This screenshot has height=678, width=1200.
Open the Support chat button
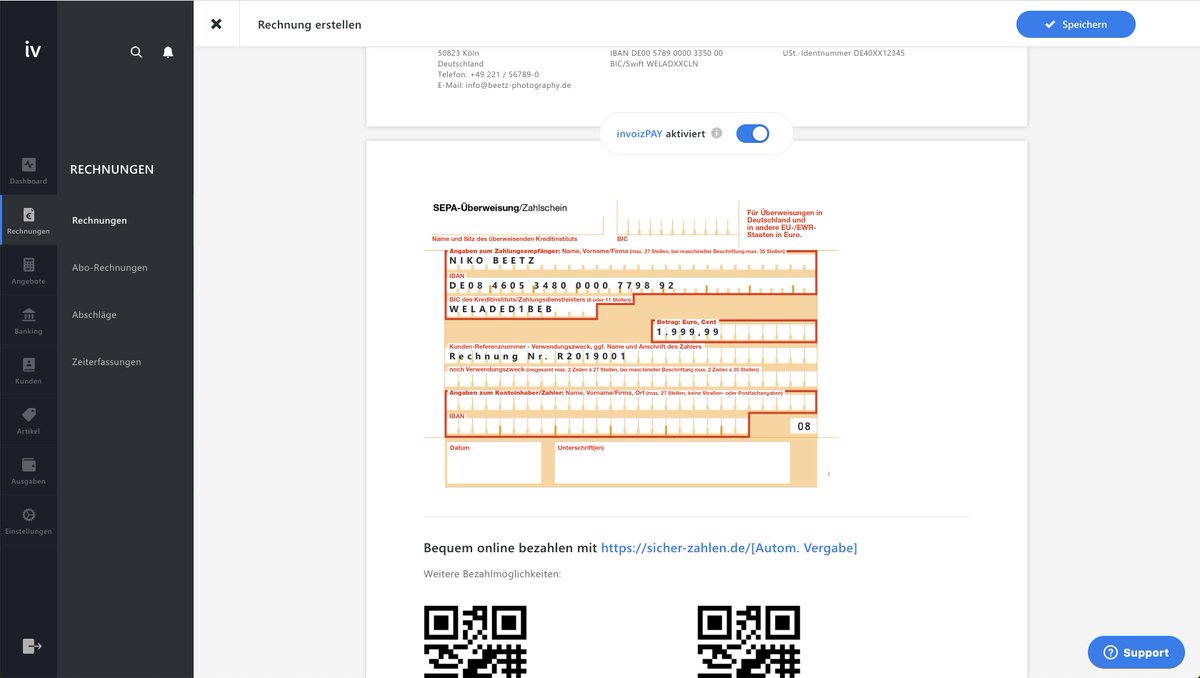point(1136,652)
